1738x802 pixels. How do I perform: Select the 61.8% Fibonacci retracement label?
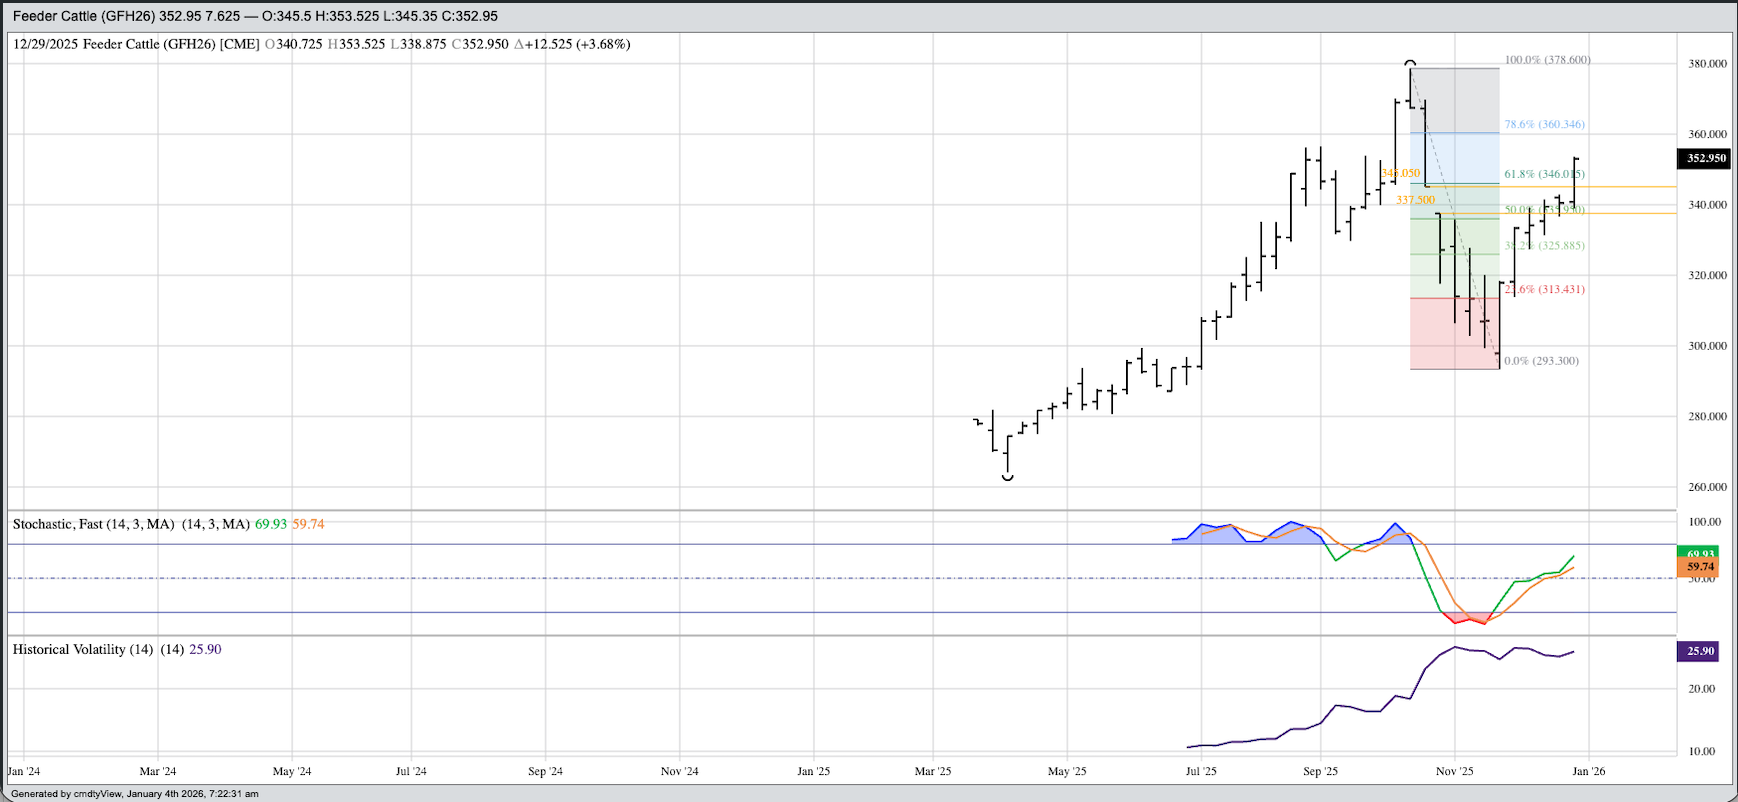click(1544, 174)
